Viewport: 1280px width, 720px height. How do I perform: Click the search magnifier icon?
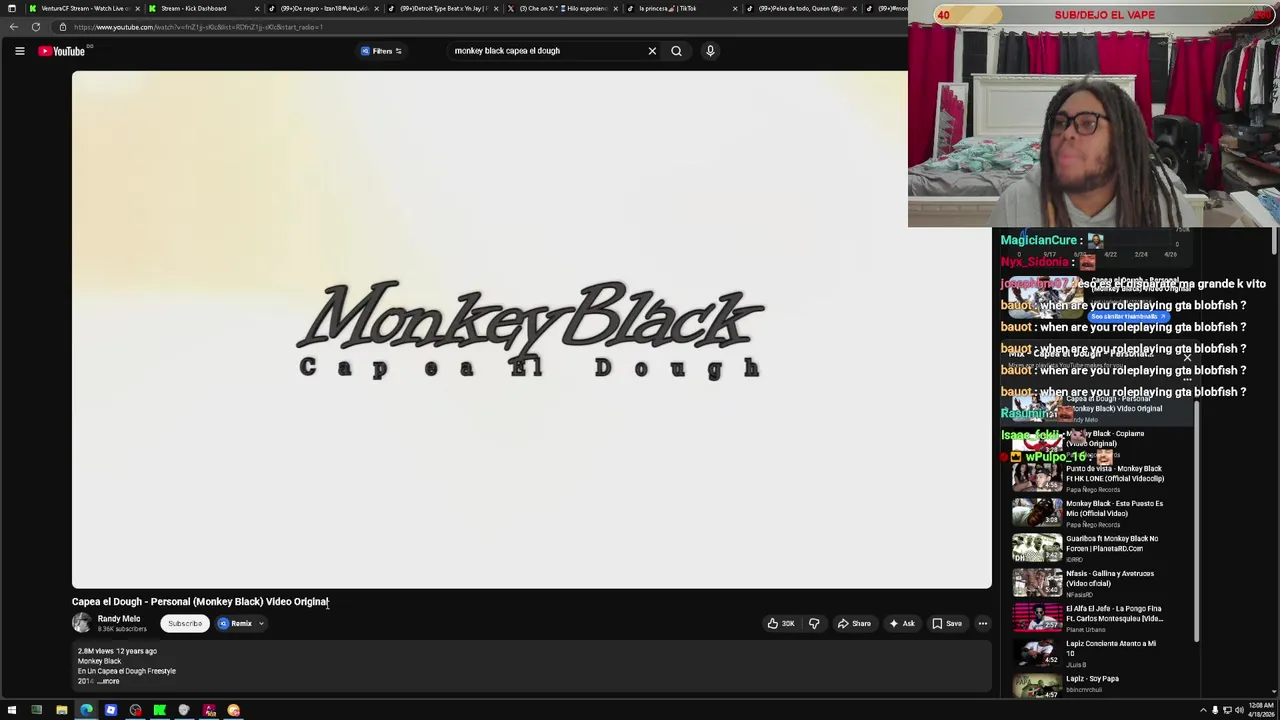[676, 51]
